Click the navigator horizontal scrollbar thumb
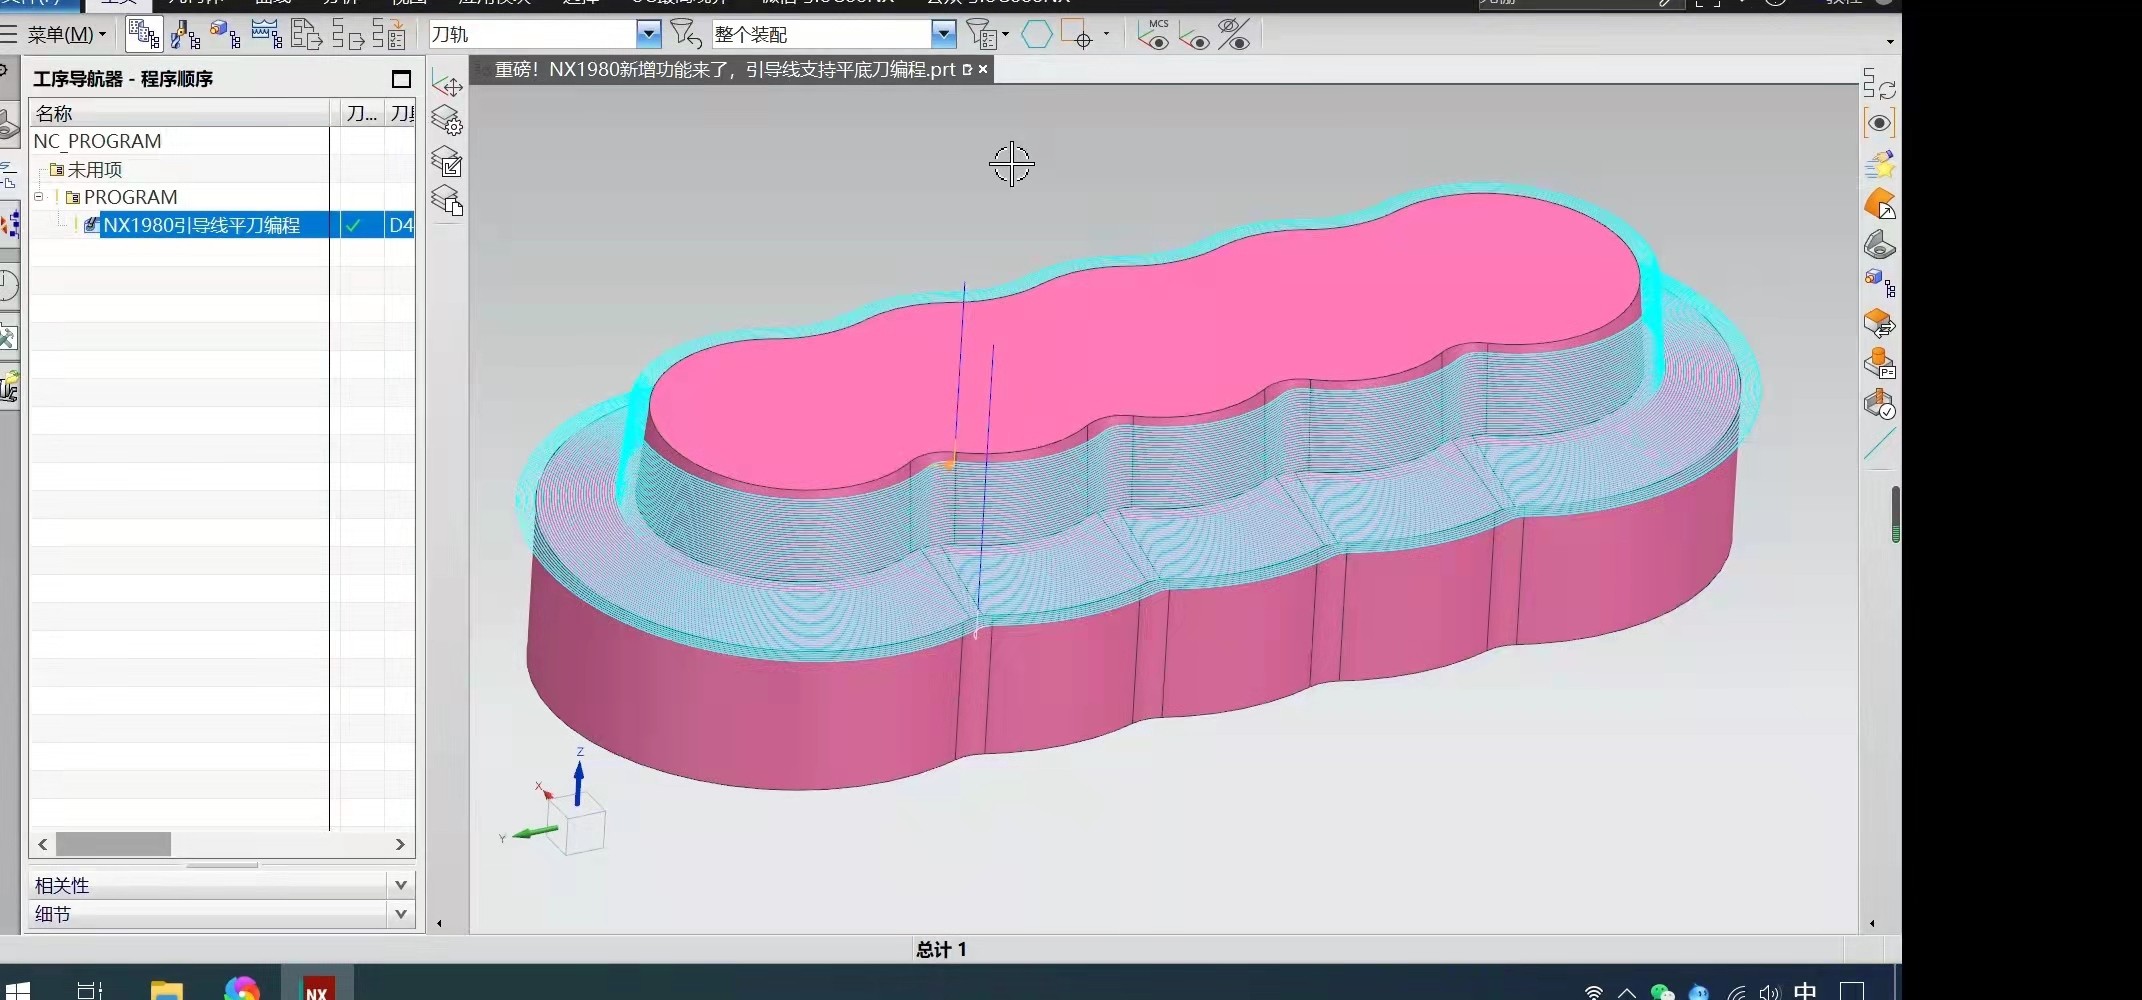2142x1000 pixels. [x=113, y=844]
